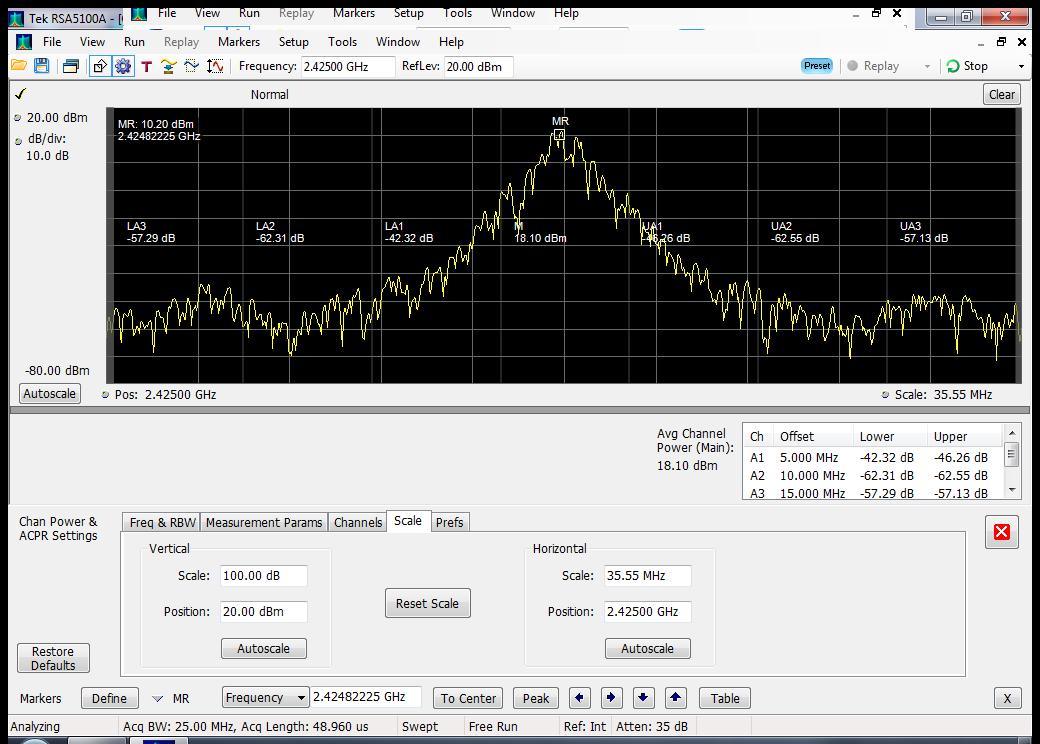Move marker to next peak left arrow
The height and width of the screenshot is (744, 1040).
580,698
